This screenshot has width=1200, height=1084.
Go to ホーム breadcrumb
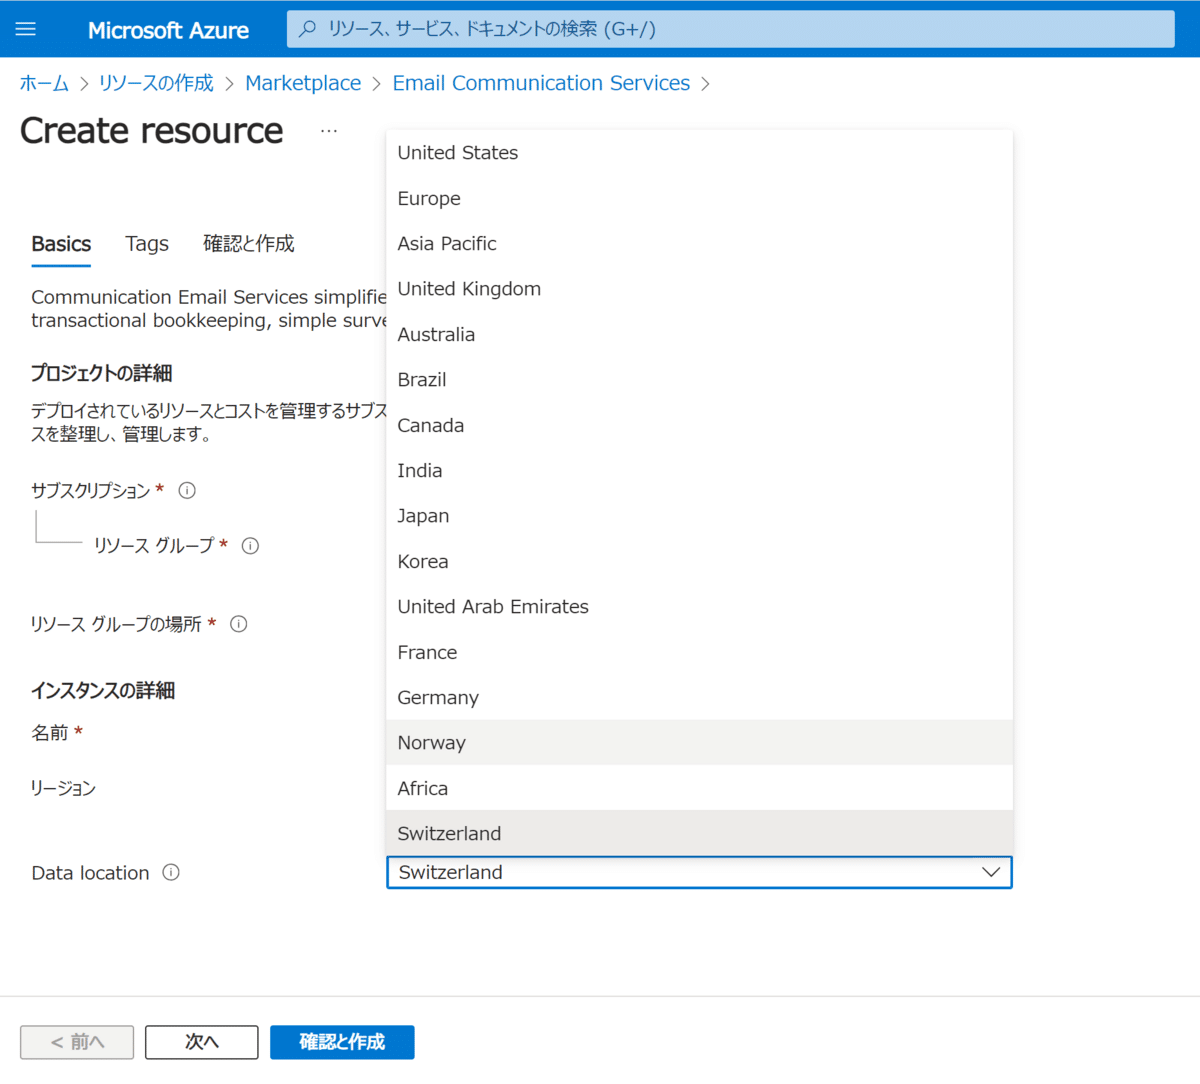[x=44, y=83]
